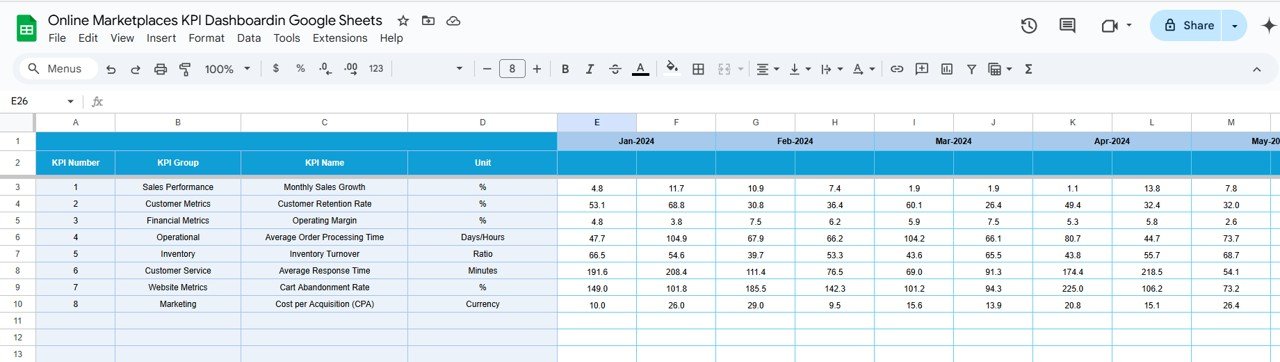The image size is (1280, 362).
Task: Open fill color picker
Action: click(x=672, y=69)
